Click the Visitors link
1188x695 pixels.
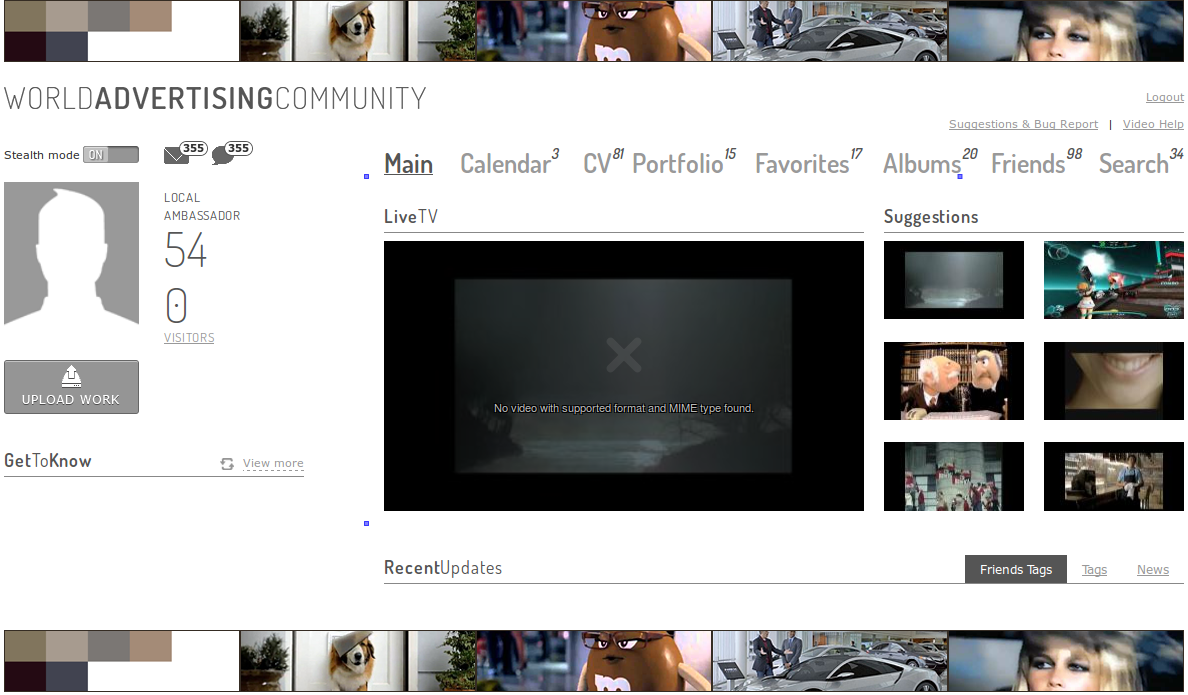click(x=189, y=338)
